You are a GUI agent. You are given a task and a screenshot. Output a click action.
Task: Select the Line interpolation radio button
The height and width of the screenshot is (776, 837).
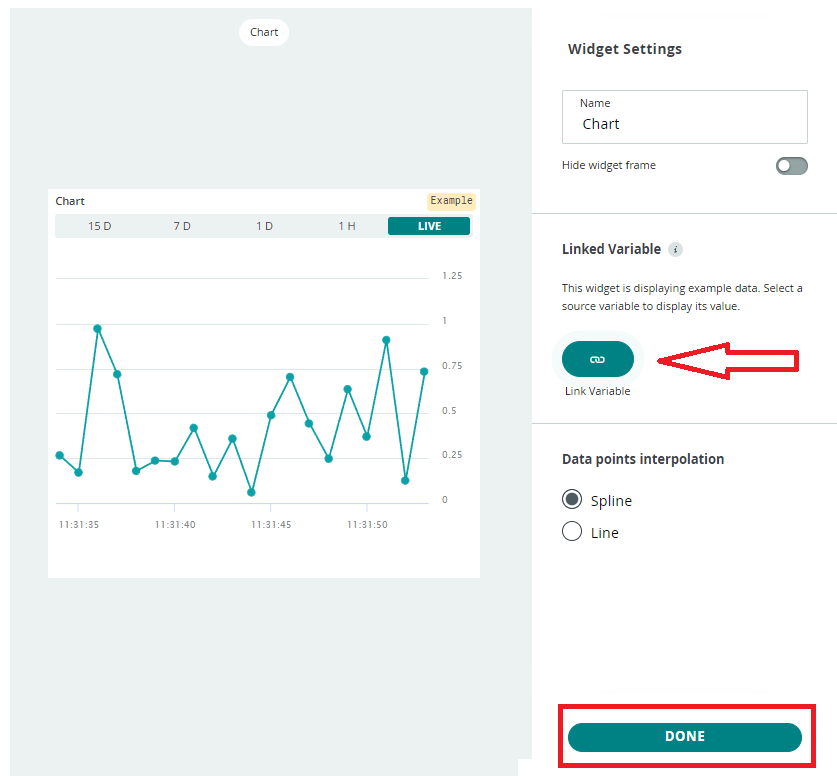572,532
